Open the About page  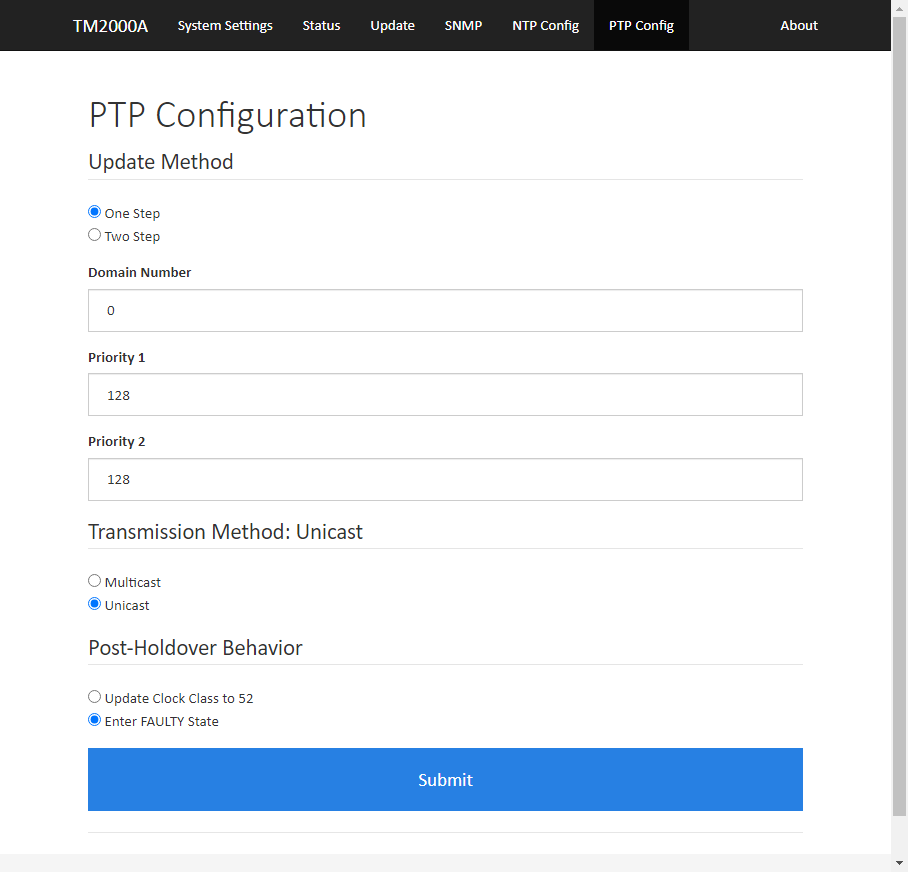tap(799, 25)
